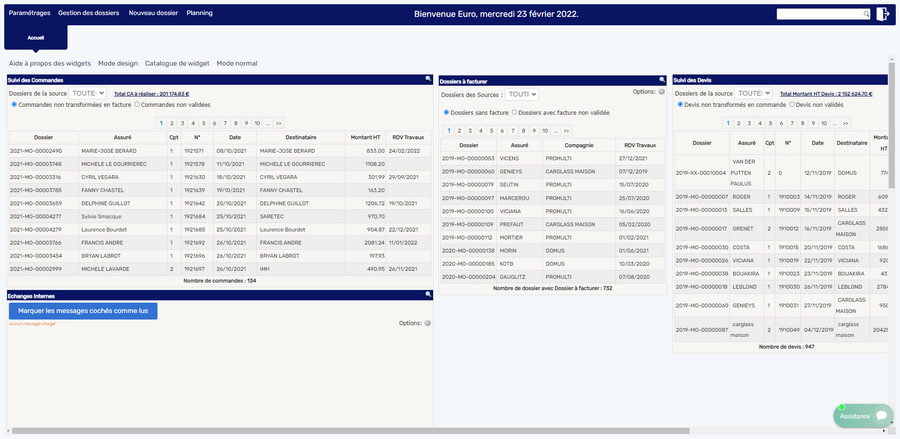Open Options gear in Dossiers à facturer widget
The image size is (900, 439).
pos(661,92)
